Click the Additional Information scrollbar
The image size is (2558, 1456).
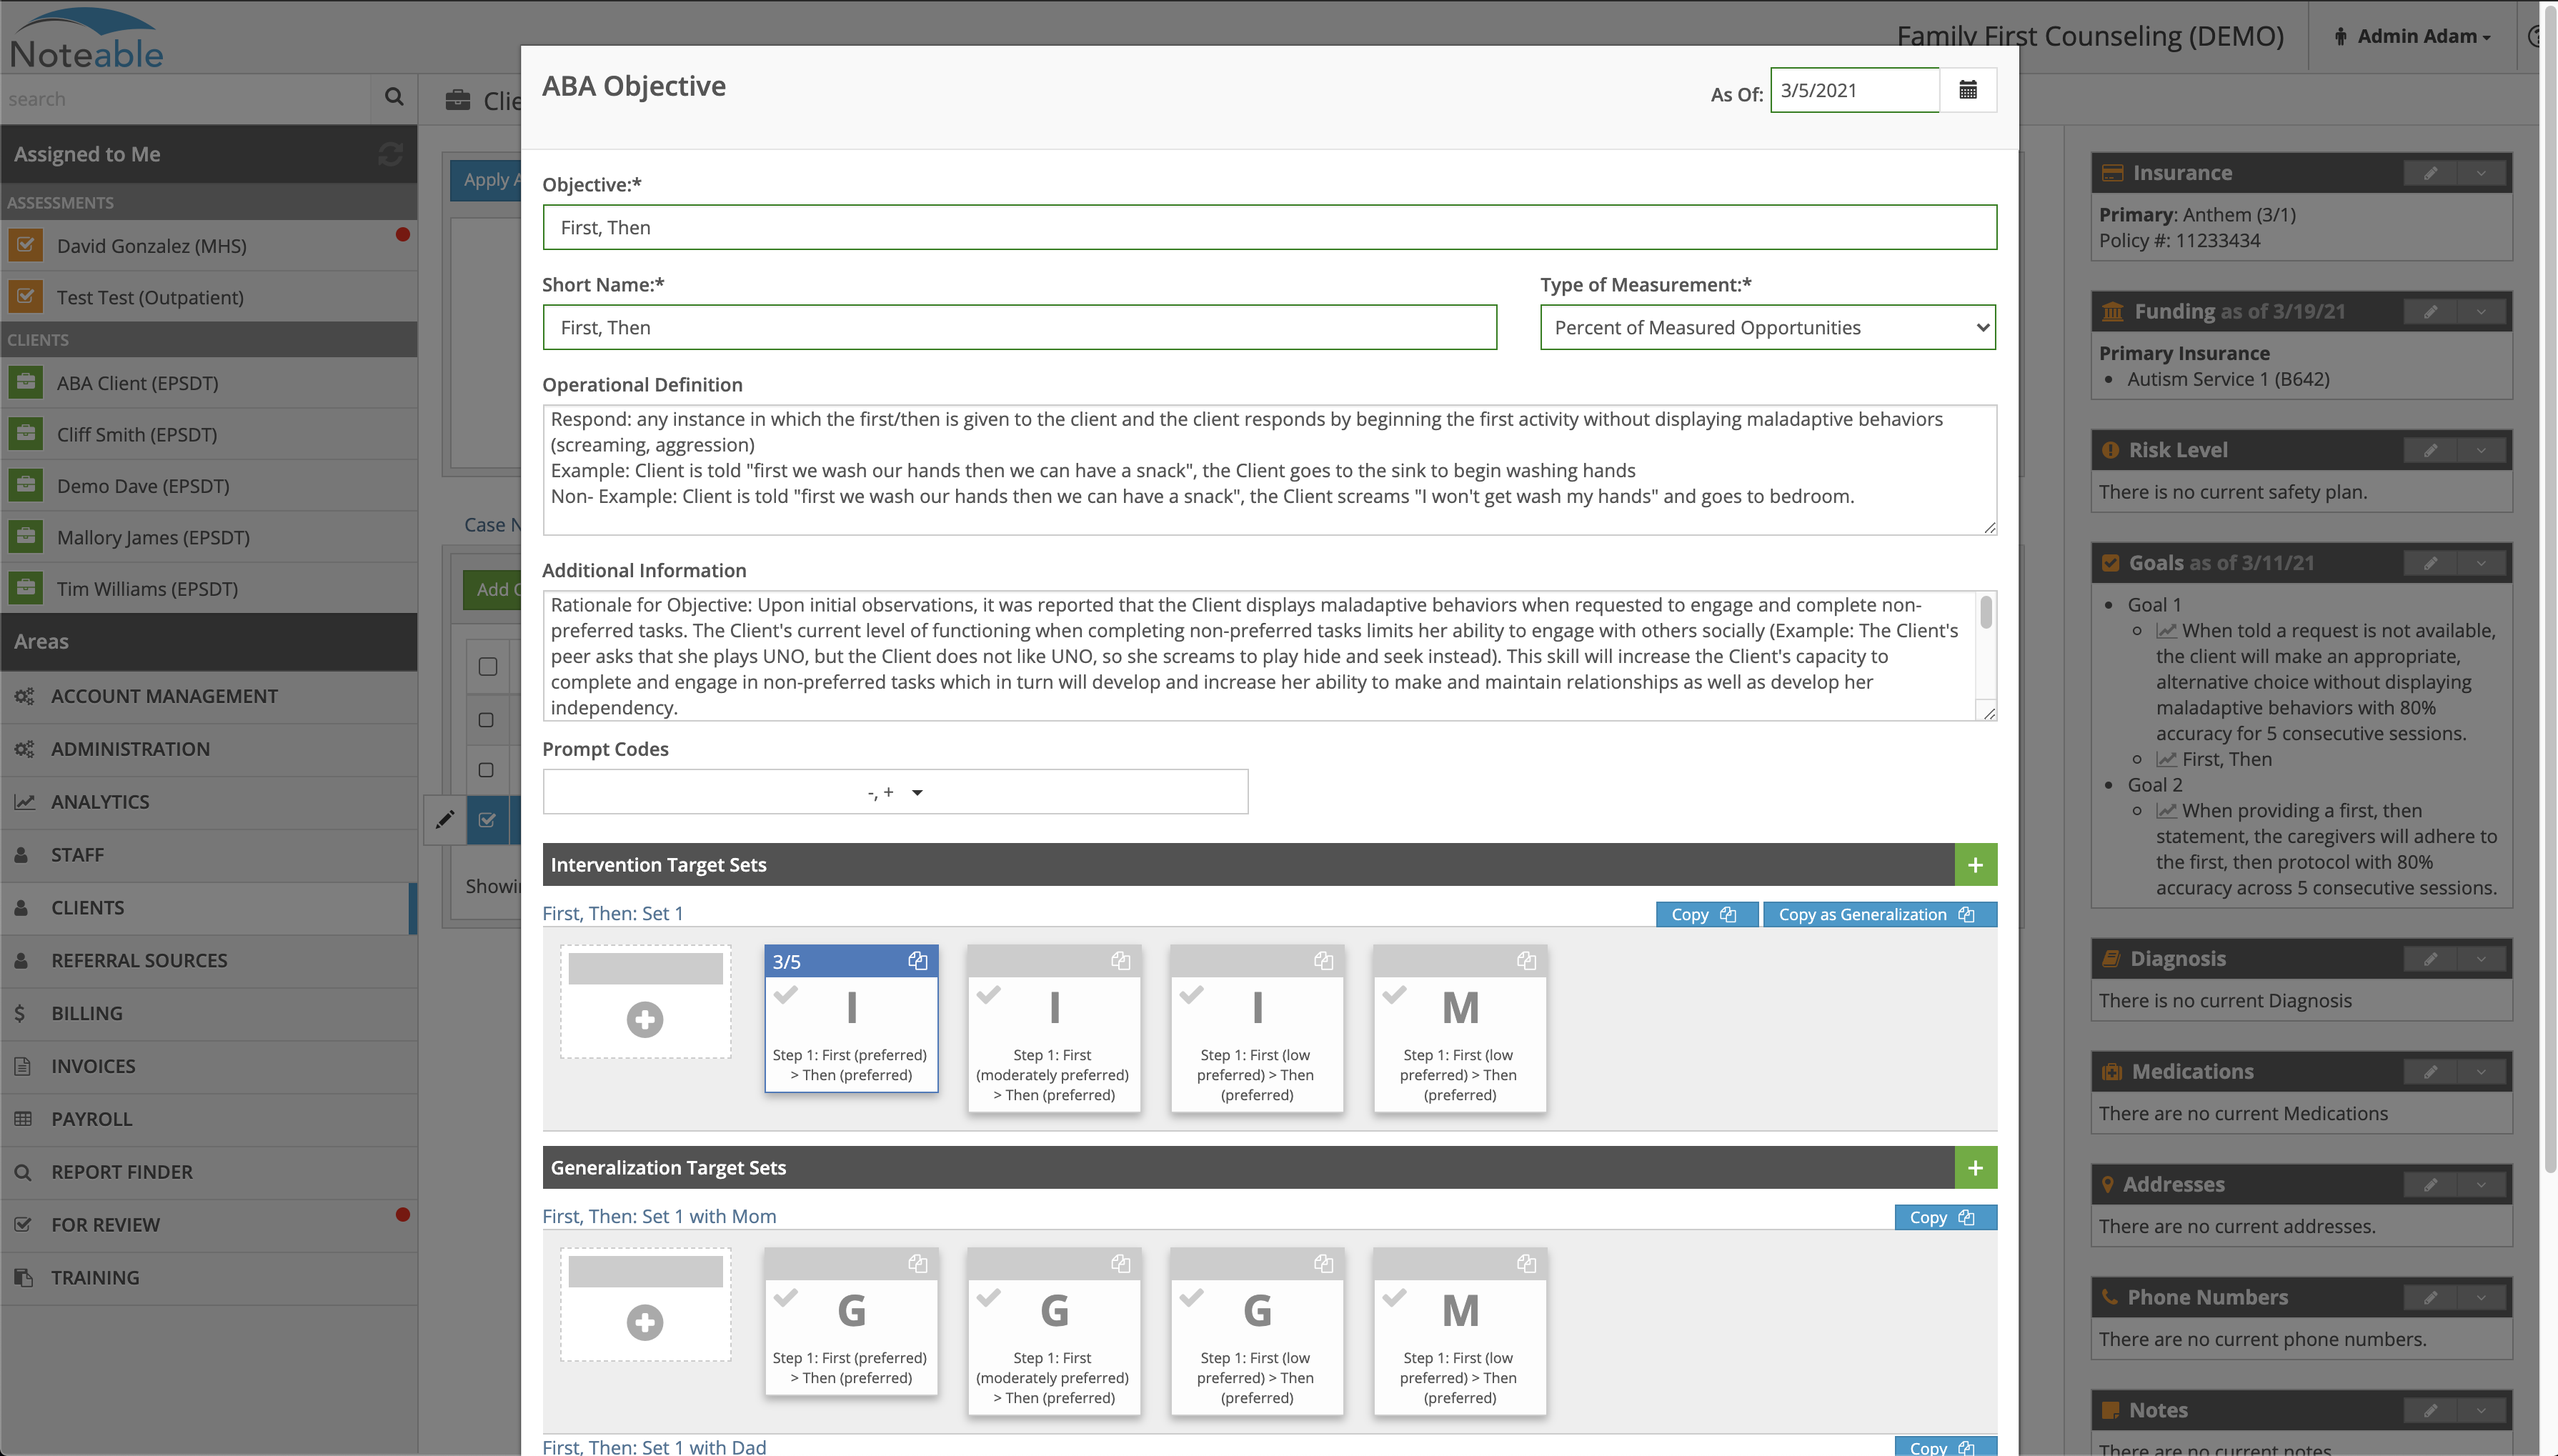(1985, 612)
